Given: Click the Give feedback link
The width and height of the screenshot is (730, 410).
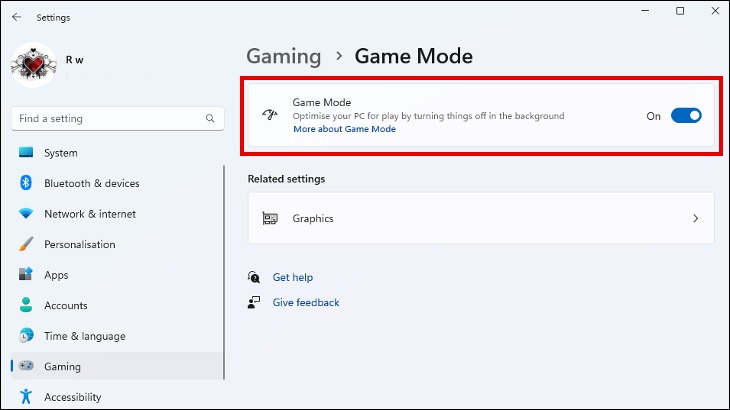Looking at the screenshot, I should (x=306, y=302).
